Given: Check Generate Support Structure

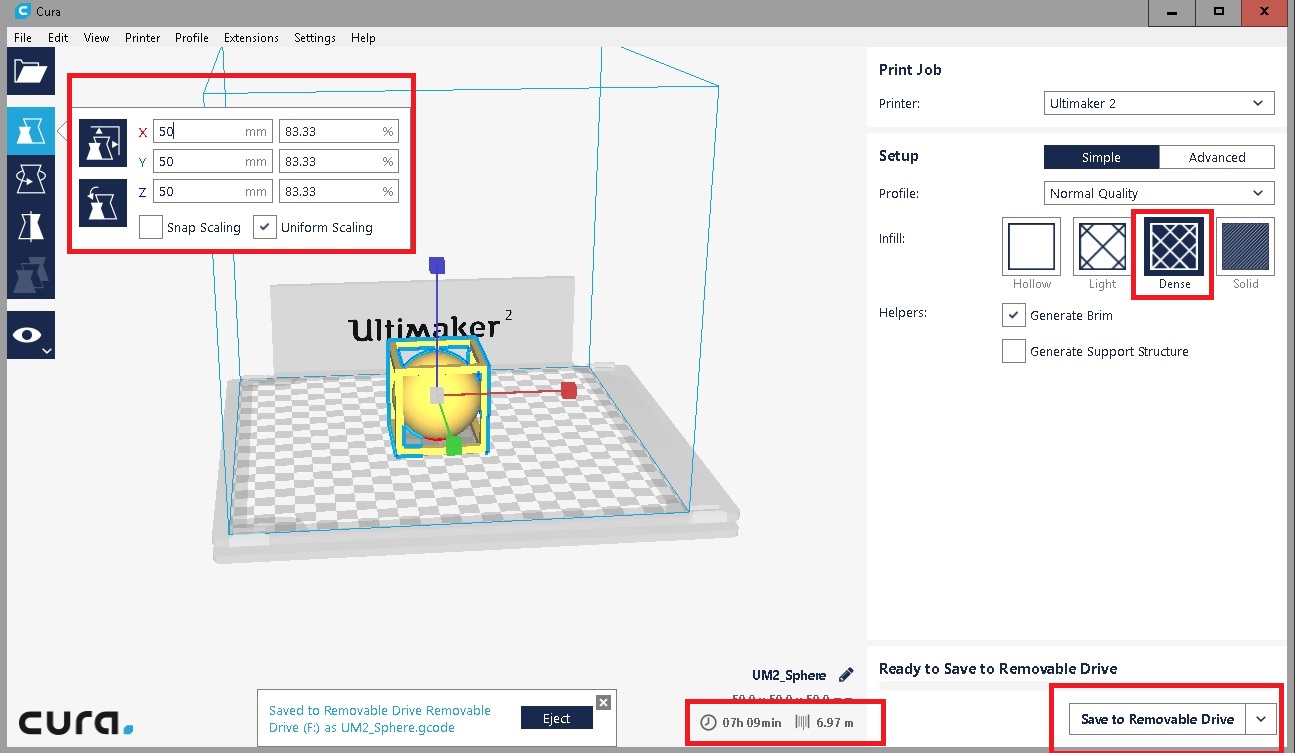Looking at the screenshot, I should pos(1014,351).
